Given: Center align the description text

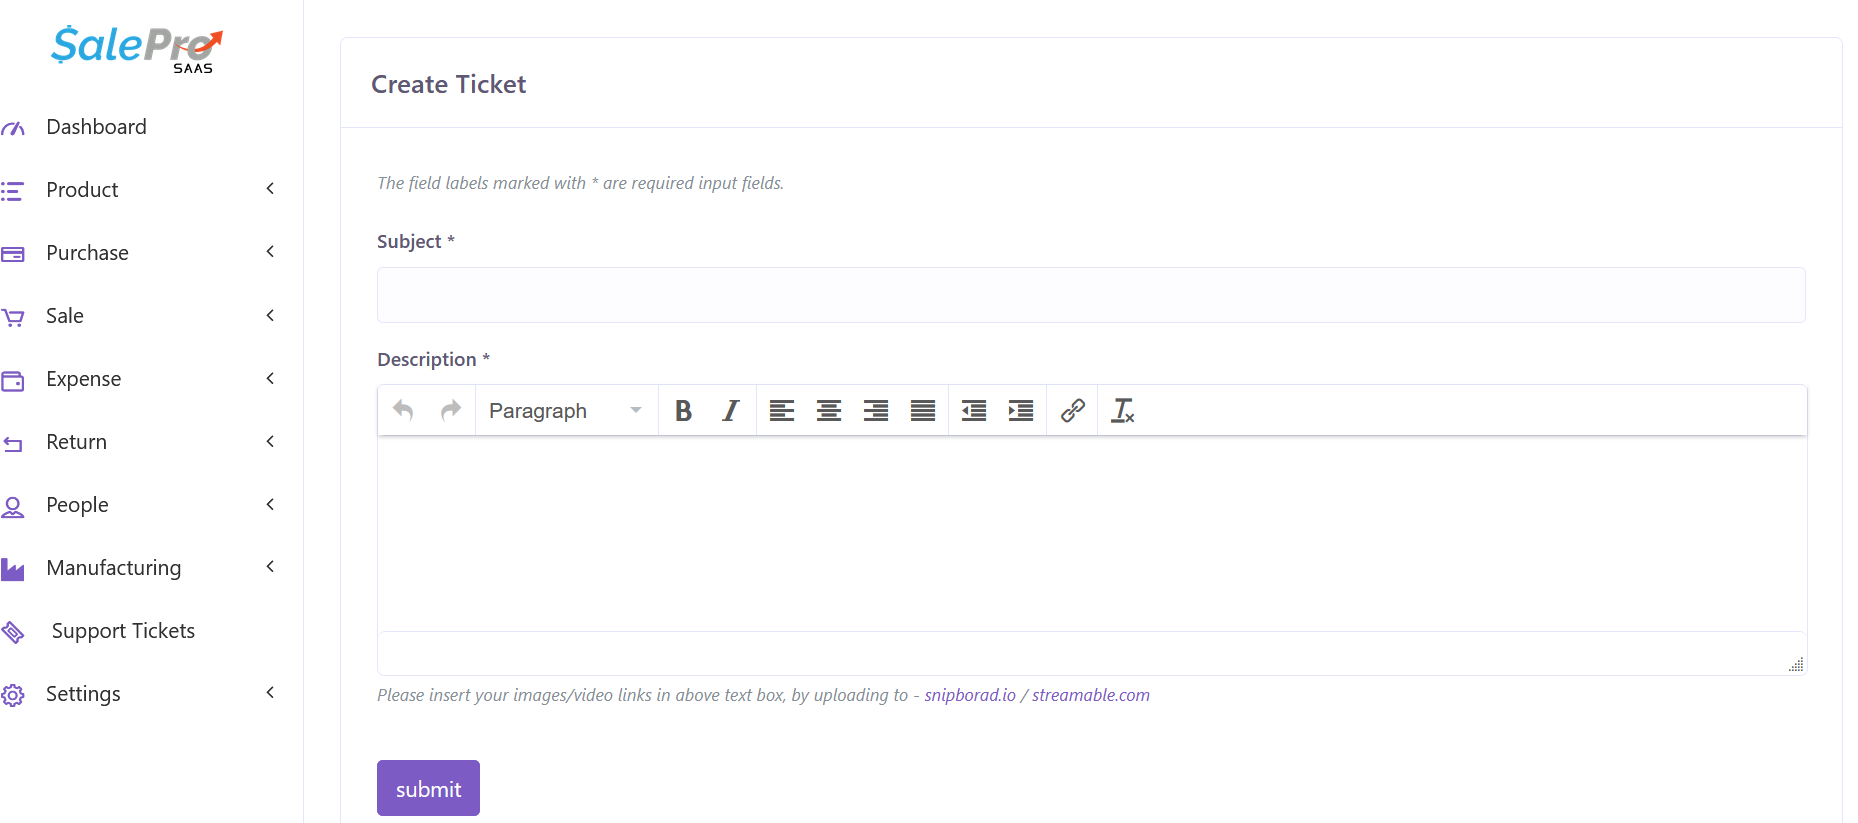Looking at the screenshot, I should [828, 411].
